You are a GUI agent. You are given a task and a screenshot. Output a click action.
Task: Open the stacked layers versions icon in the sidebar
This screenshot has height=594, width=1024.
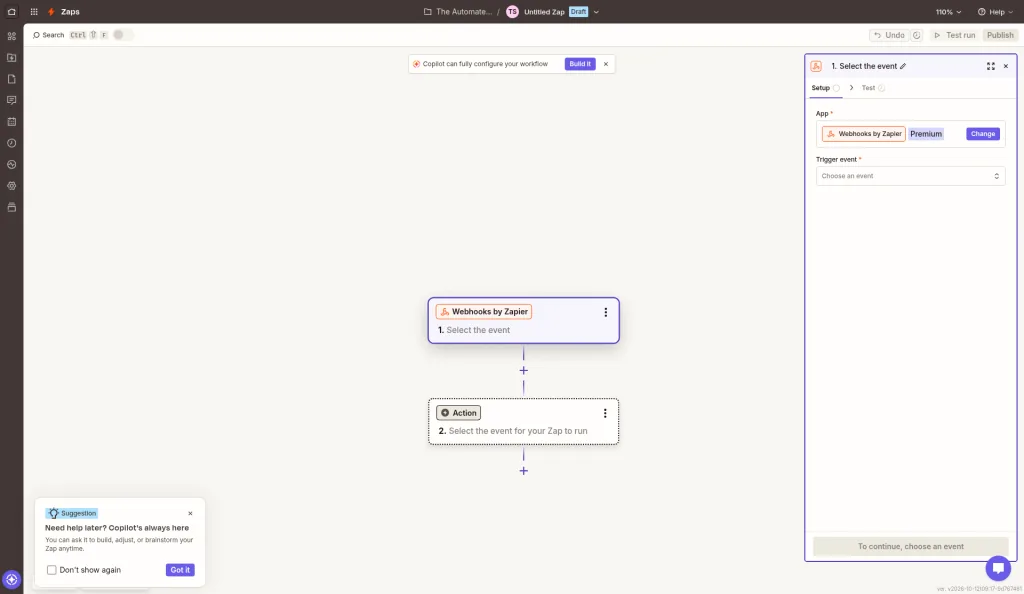coord(11,208)
